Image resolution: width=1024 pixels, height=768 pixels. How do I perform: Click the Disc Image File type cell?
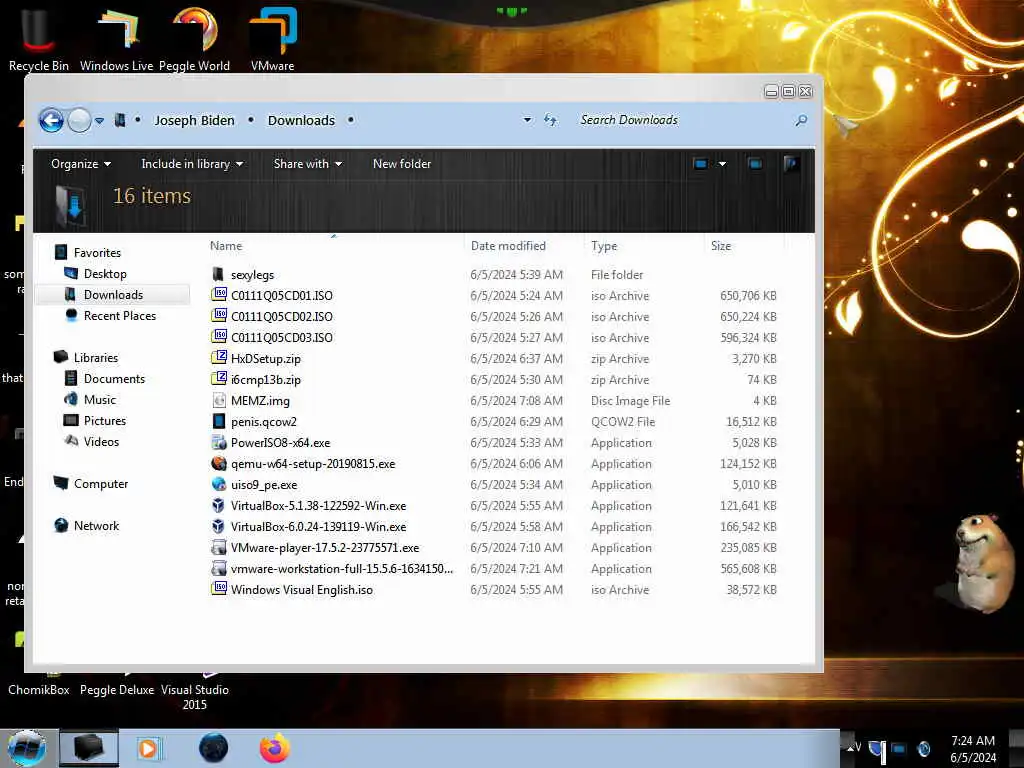tap(630, 401)
